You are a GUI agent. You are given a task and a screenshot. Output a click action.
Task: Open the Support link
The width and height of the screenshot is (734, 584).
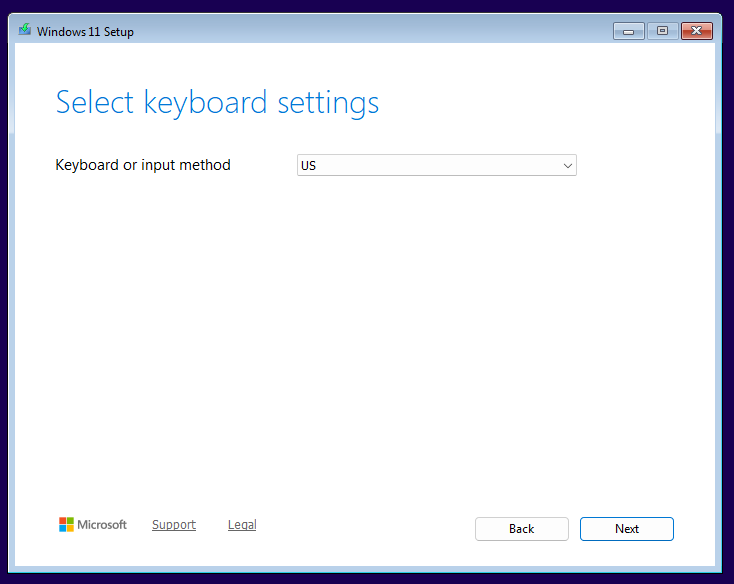(x=174, y=525)
